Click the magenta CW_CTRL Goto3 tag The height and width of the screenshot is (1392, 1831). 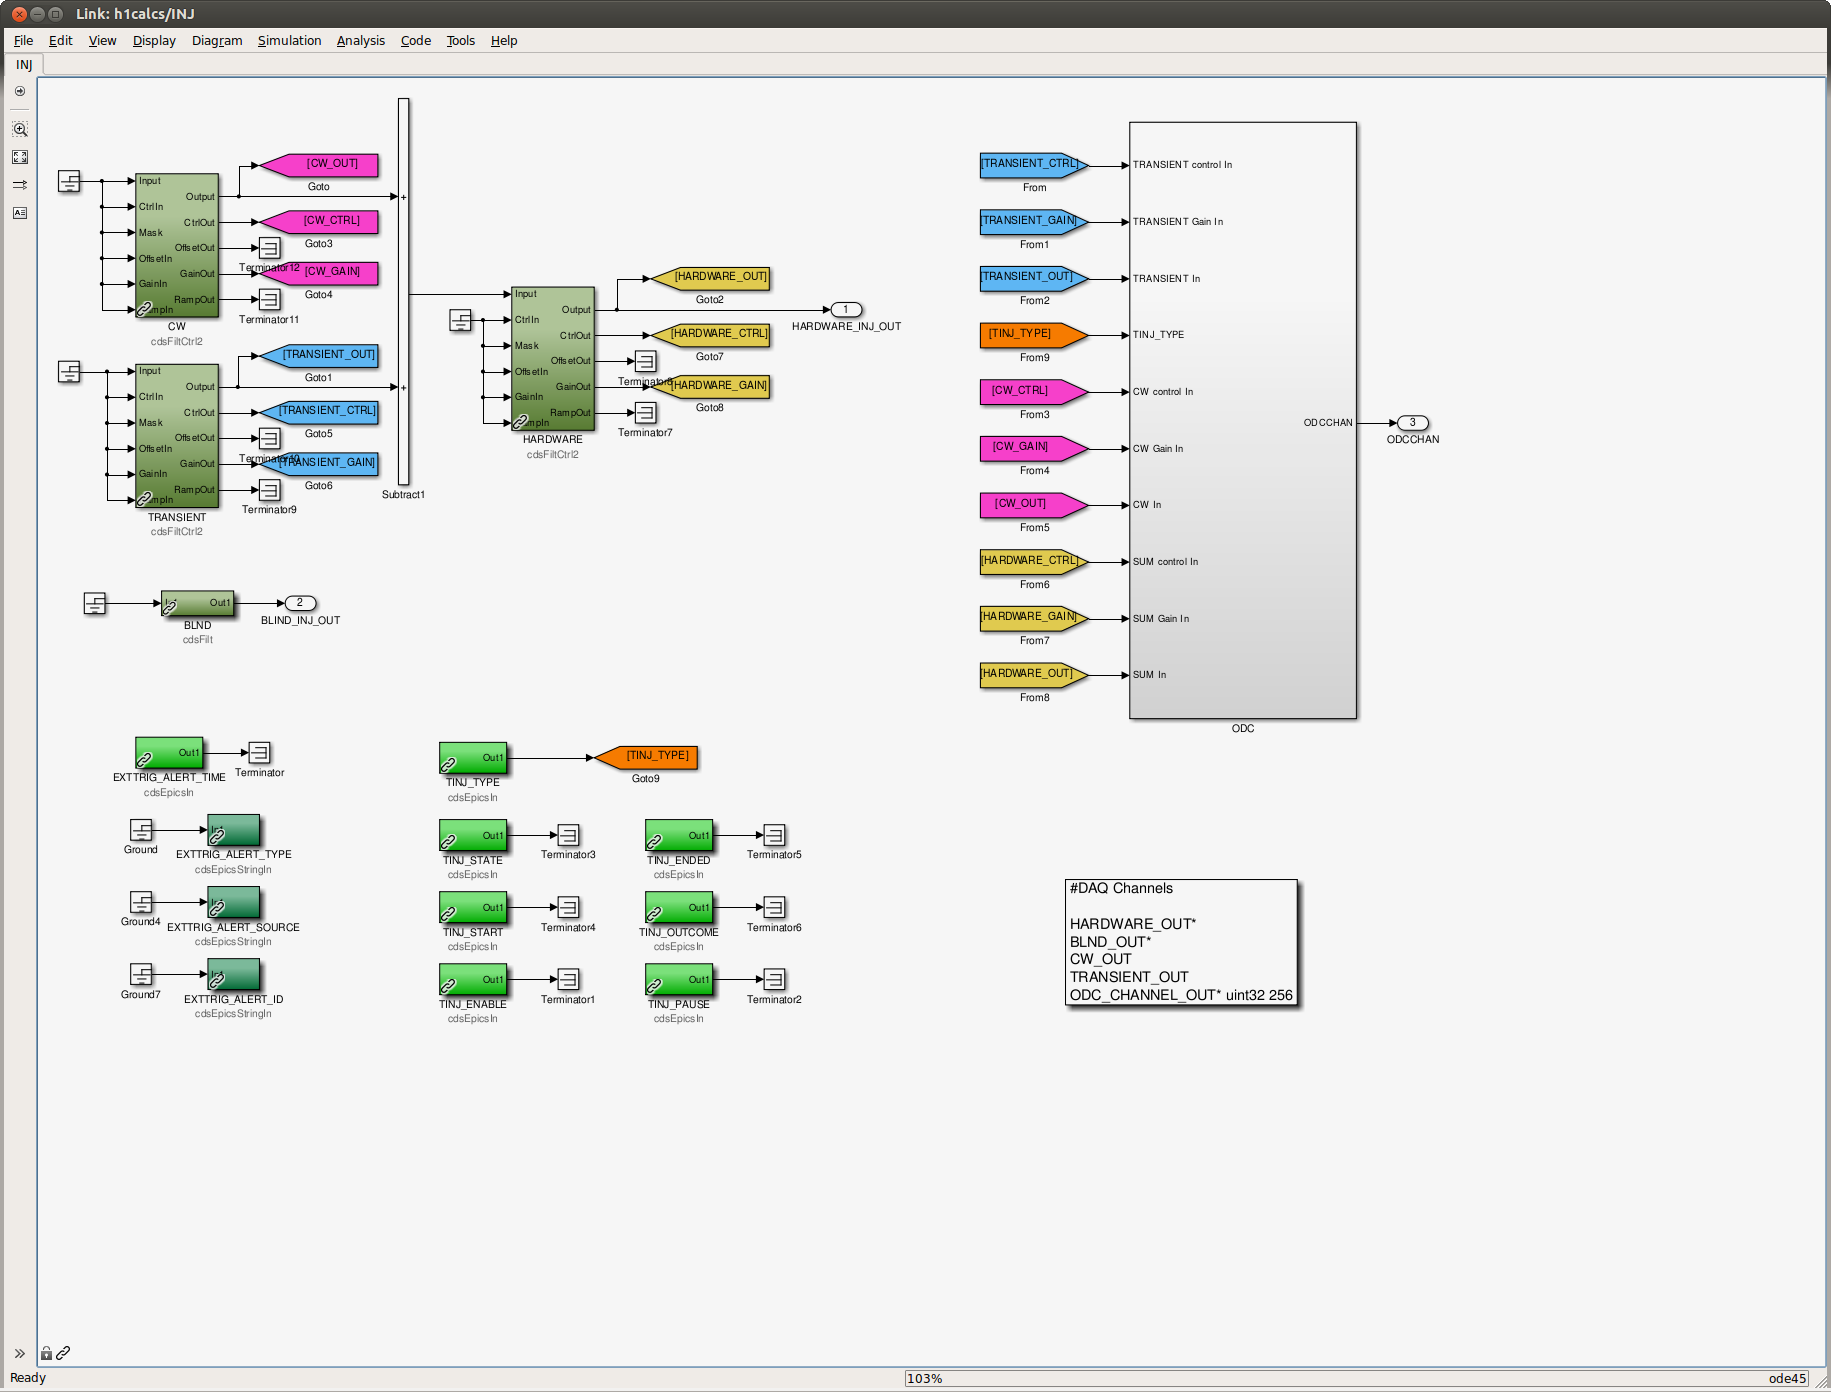pos(320,222)
